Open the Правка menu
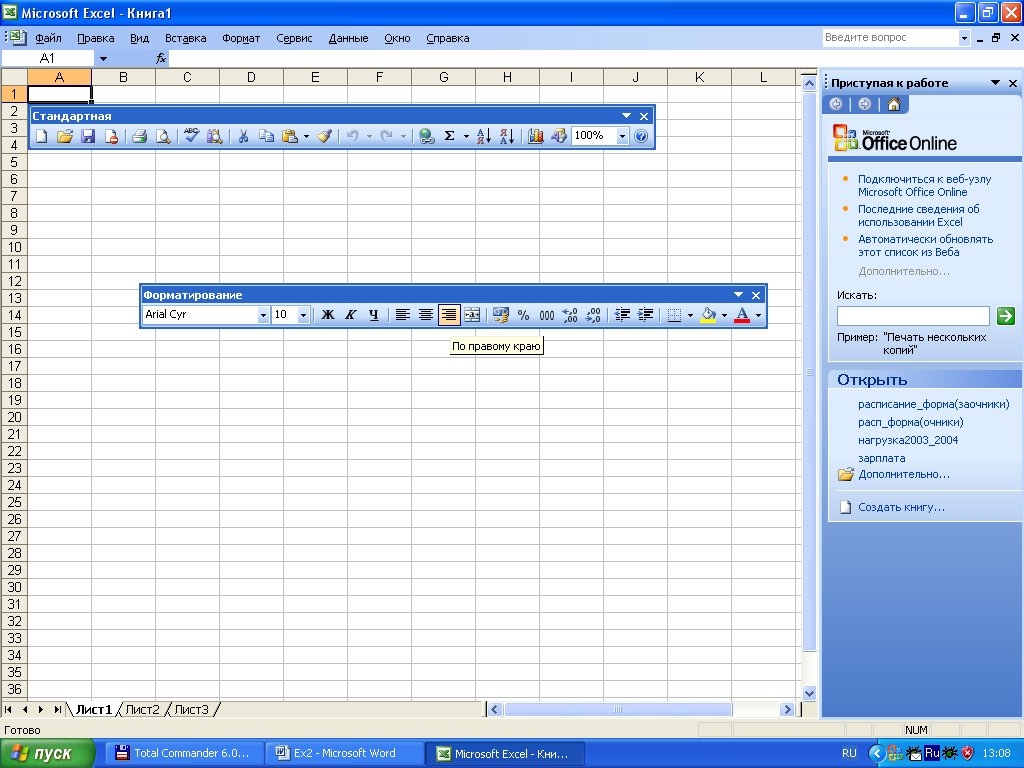Screen dimensions: 1024x768 pyautogui.click(x=95, y=38)
